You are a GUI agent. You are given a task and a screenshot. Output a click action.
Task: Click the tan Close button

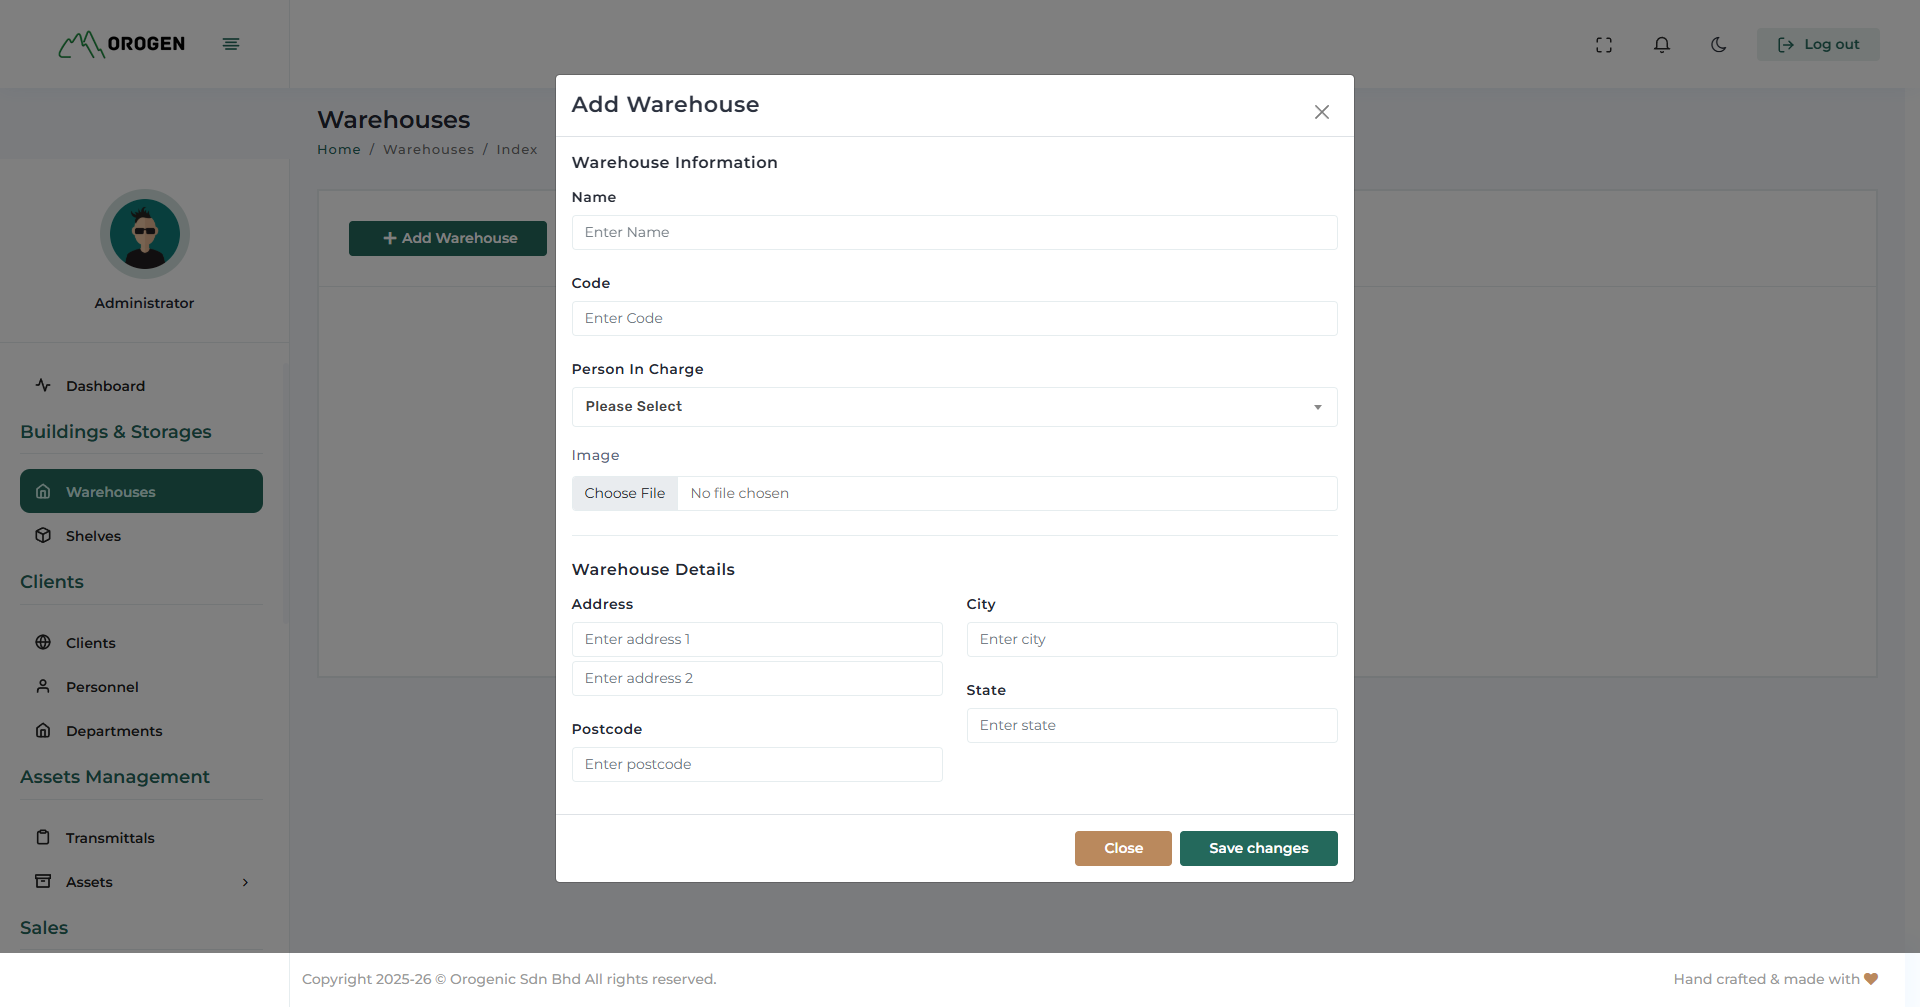click(1123, 848)
